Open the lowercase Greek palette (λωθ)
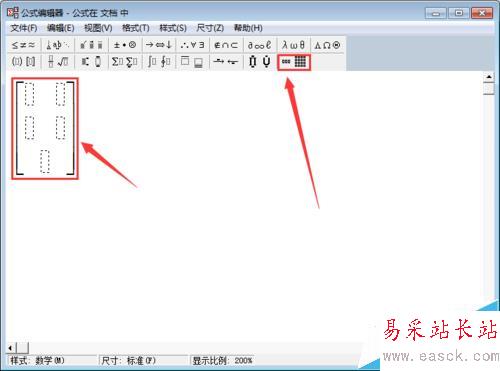The height and width of the screenshot is (371, 500). [x=293, y=45]
